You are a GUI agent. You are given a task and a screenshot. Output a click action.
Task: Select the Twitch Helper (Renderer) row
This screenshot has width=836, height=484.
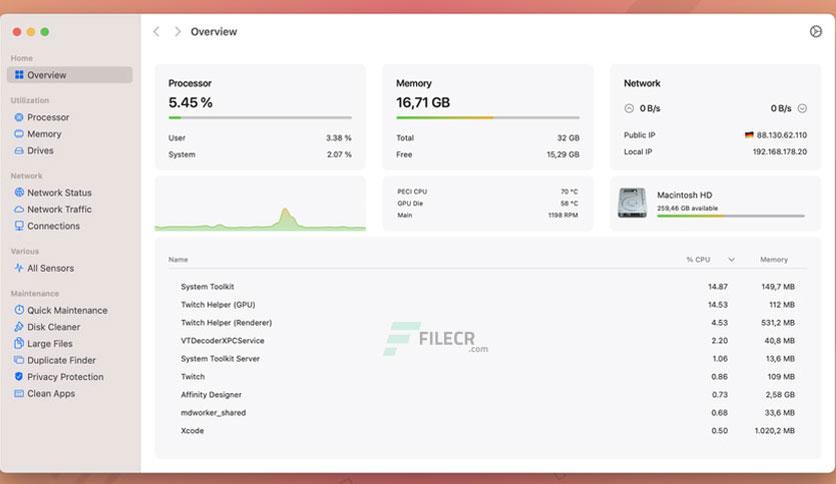[487, 322]
